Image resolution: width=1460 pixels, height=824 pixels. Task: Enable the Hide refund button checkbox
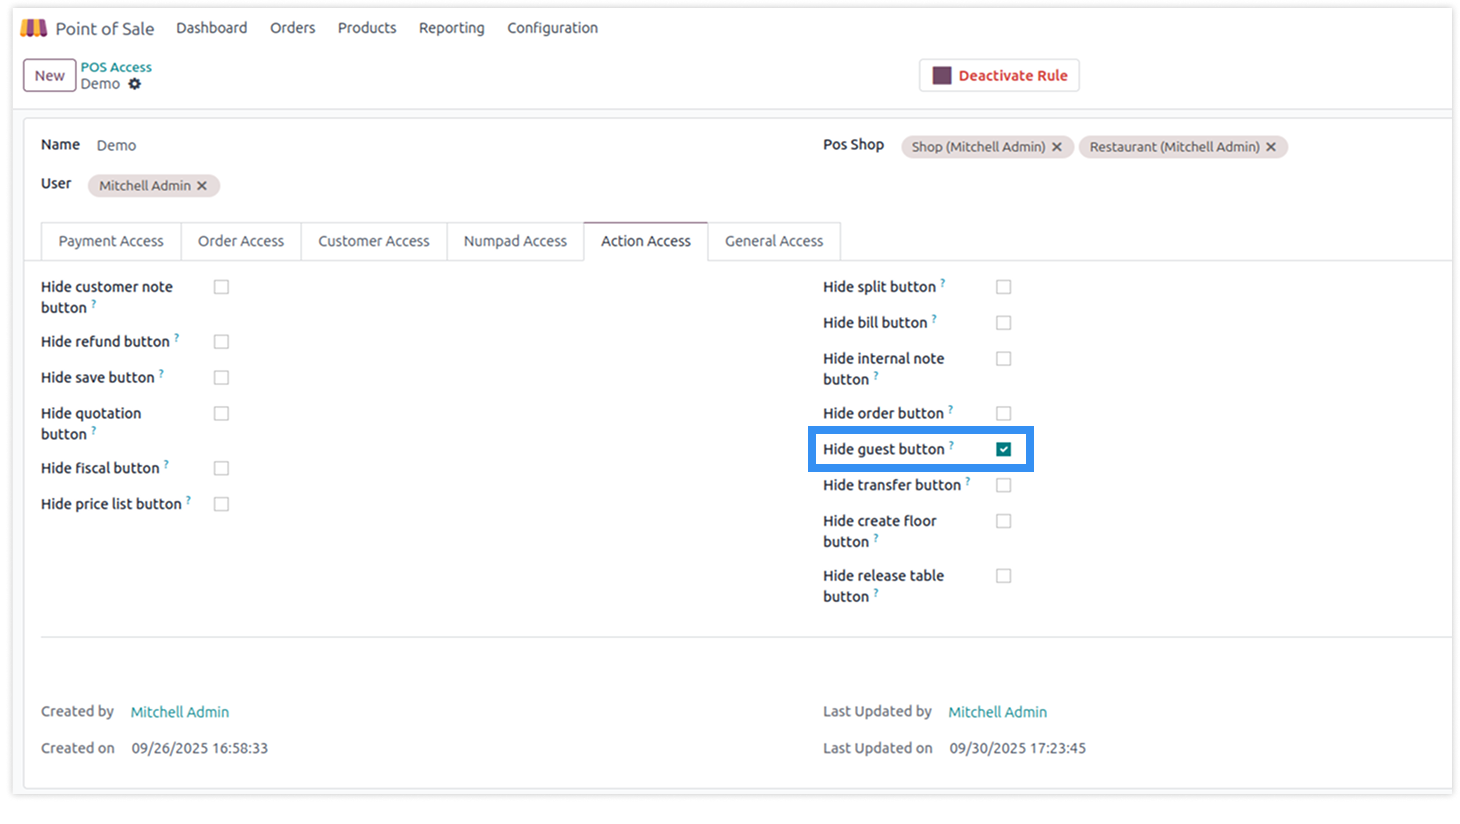tap(221, 342)
